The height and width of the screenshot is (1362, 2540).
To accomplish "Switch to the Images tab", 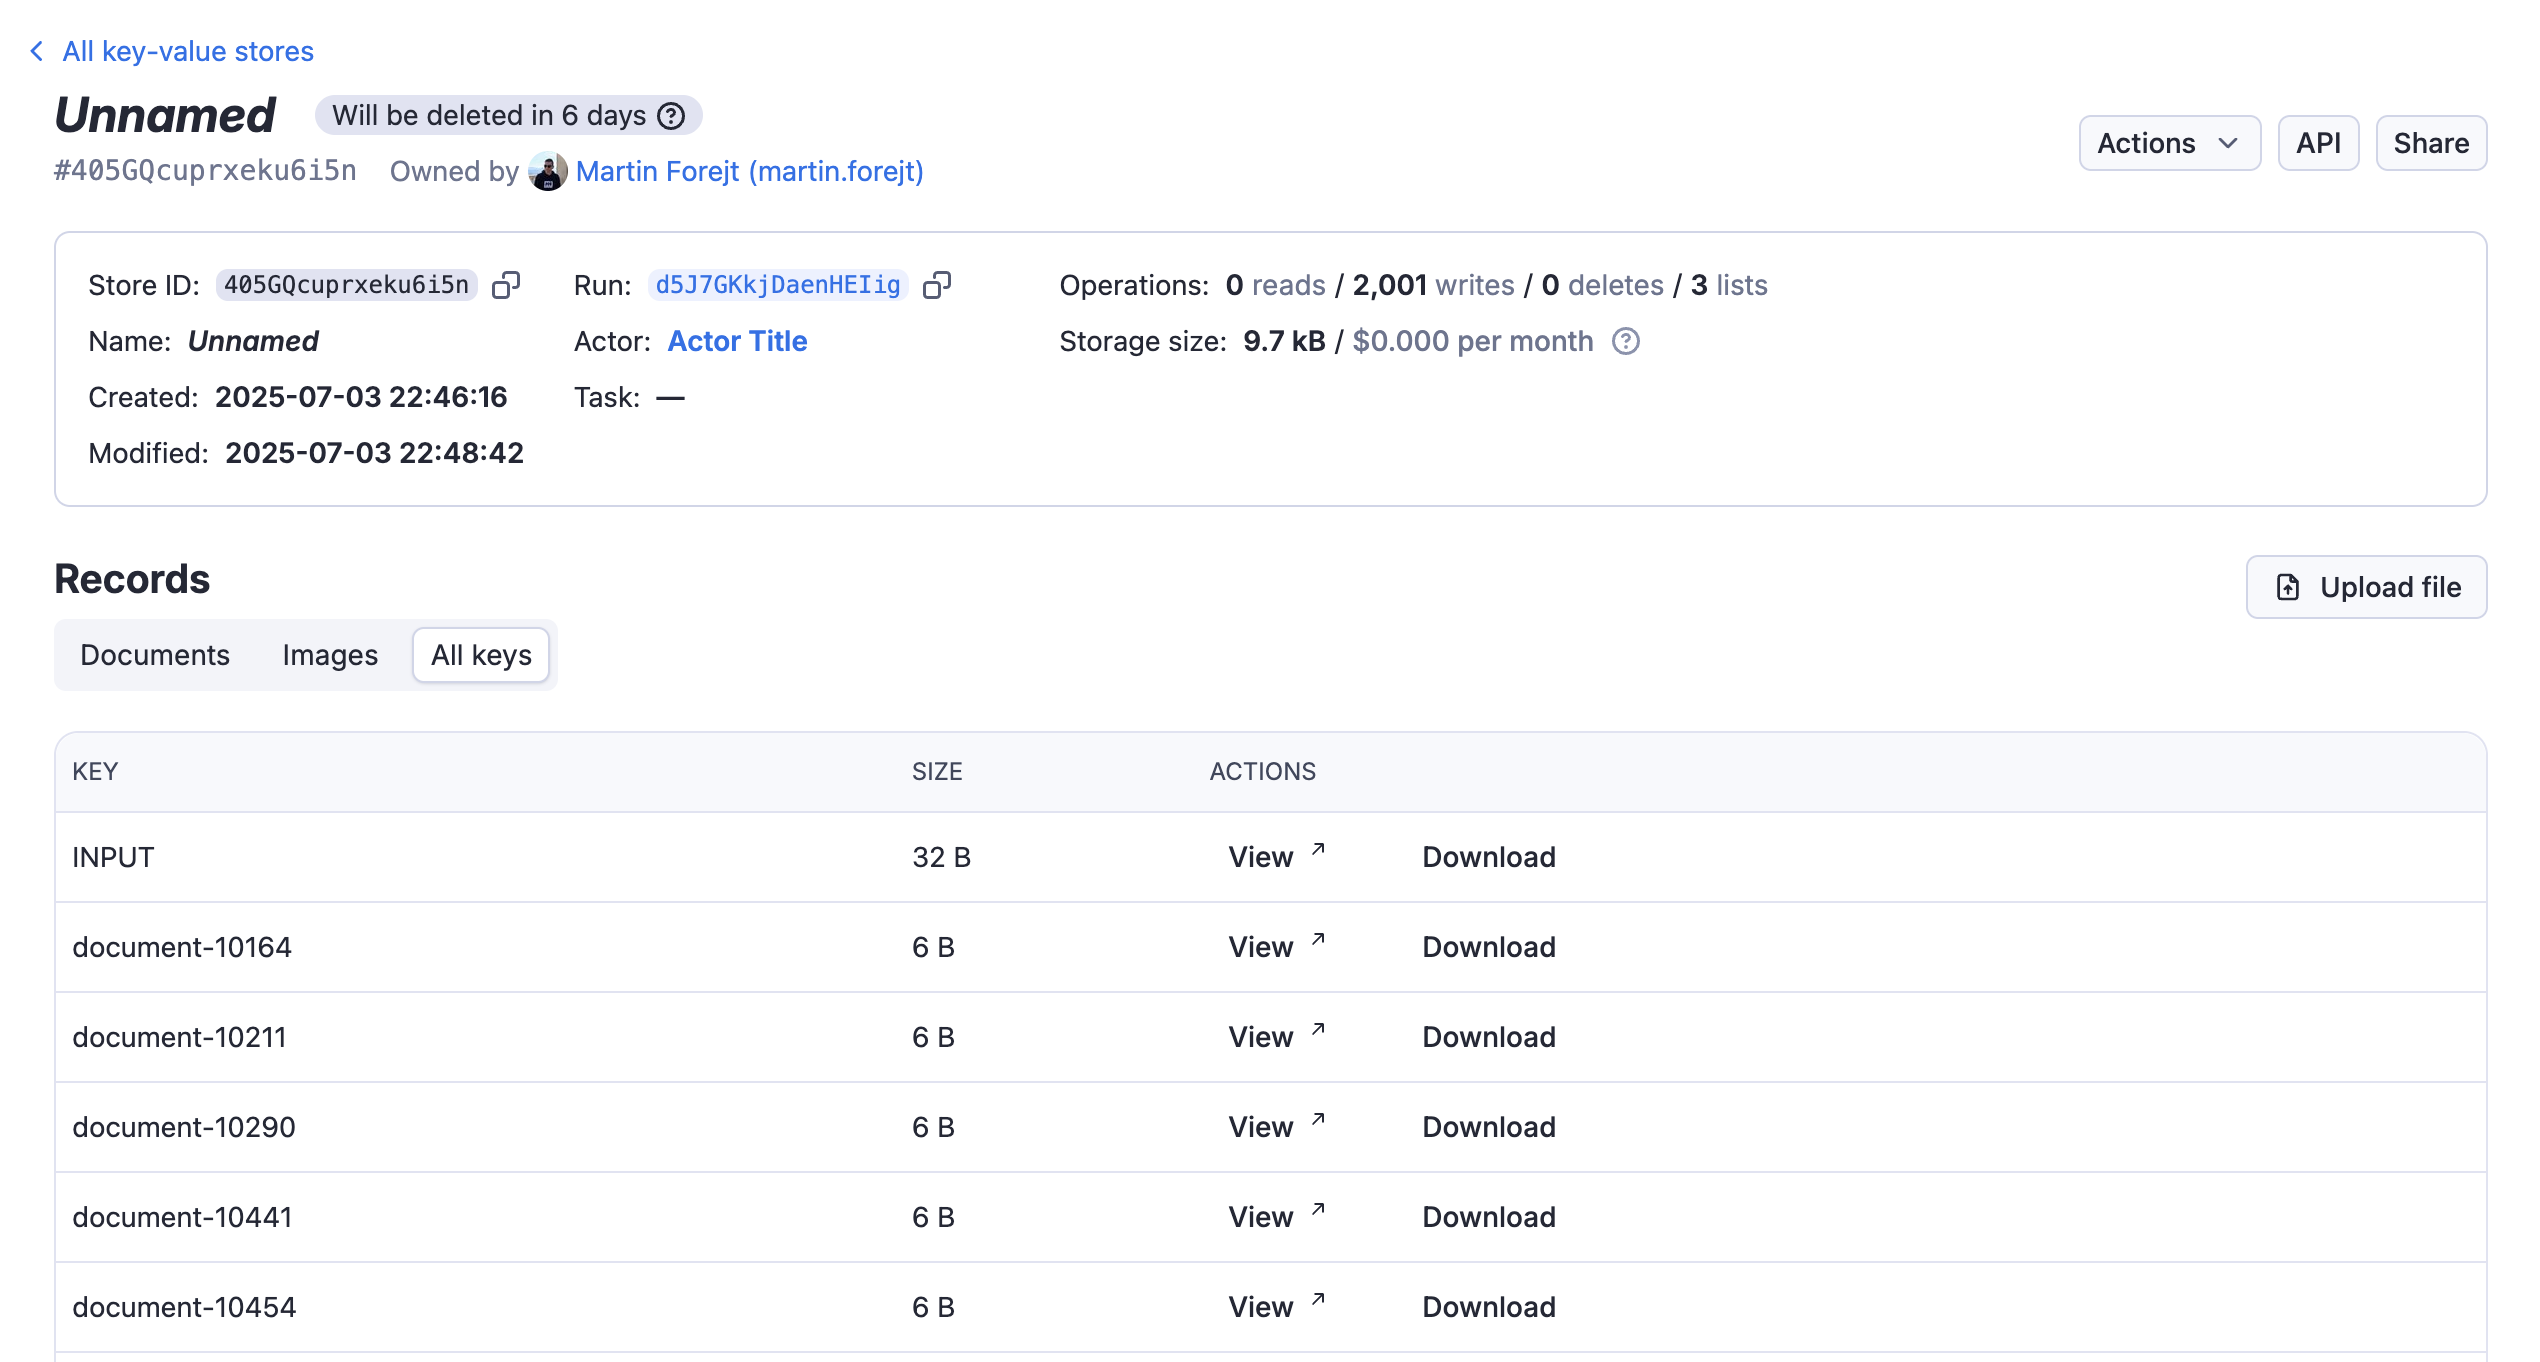I will tap(330, 655).
